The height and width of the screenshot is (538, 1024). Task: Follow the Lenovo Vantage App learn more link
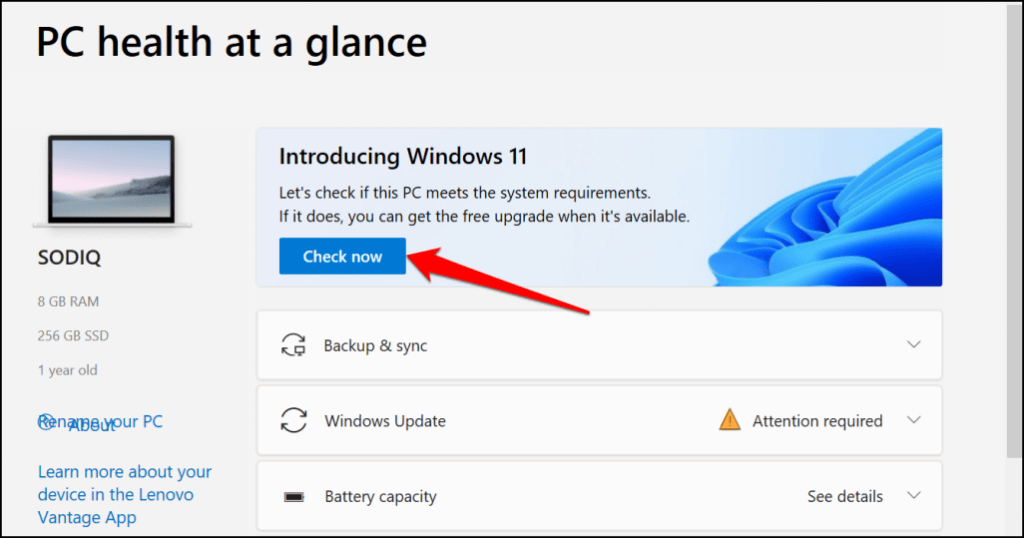(124, 495)
